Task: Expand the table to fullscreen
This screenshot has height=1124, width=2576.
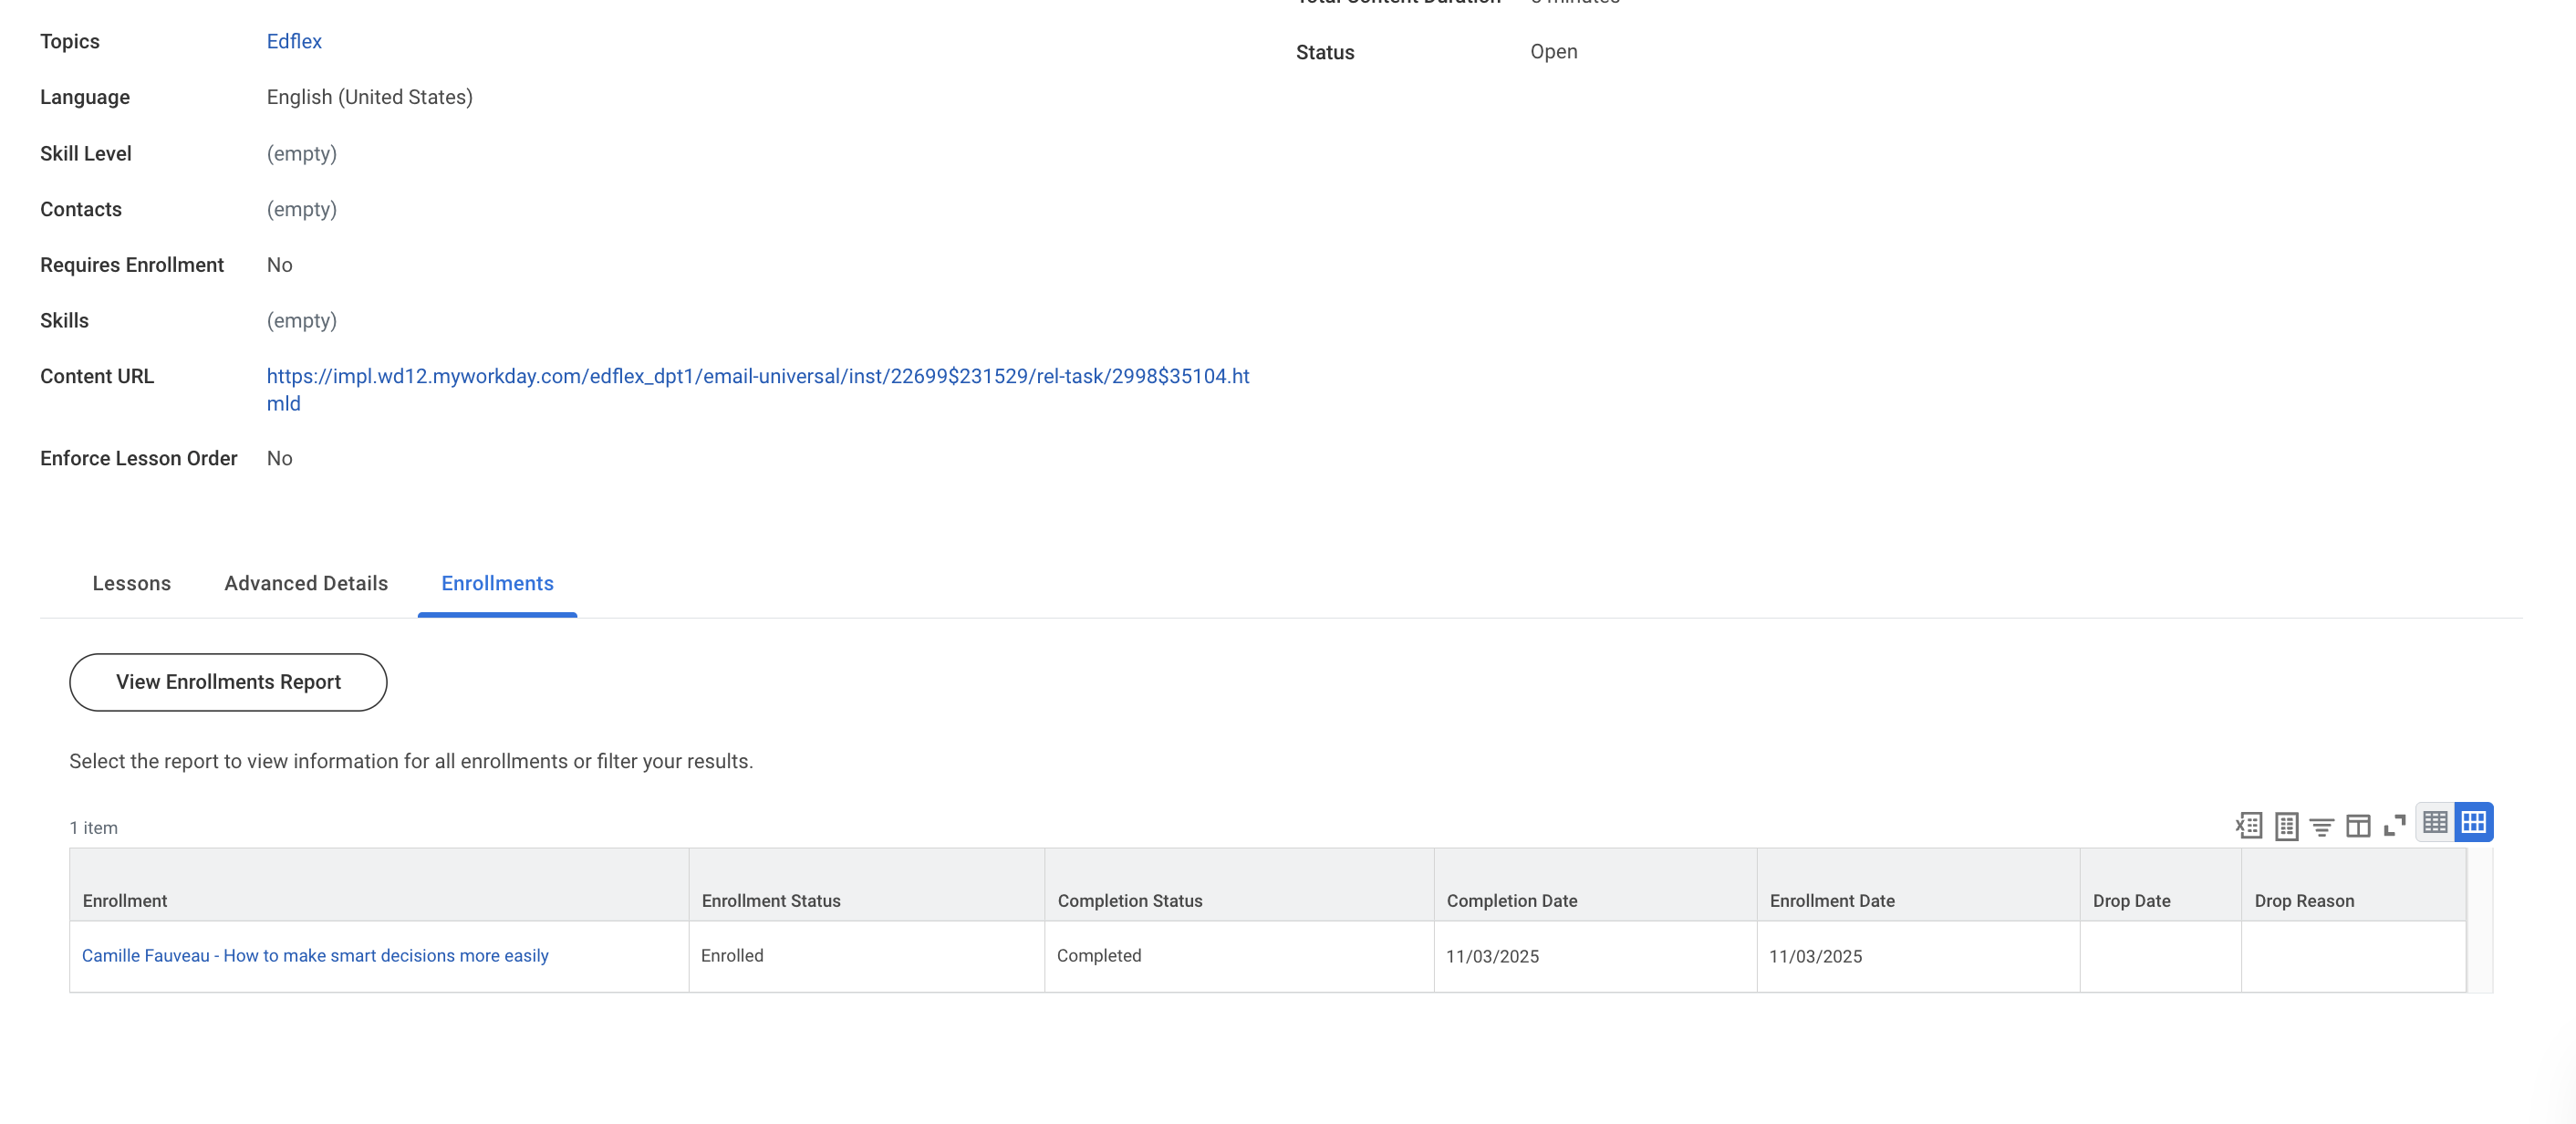Action: click(x=2395, y=825)
